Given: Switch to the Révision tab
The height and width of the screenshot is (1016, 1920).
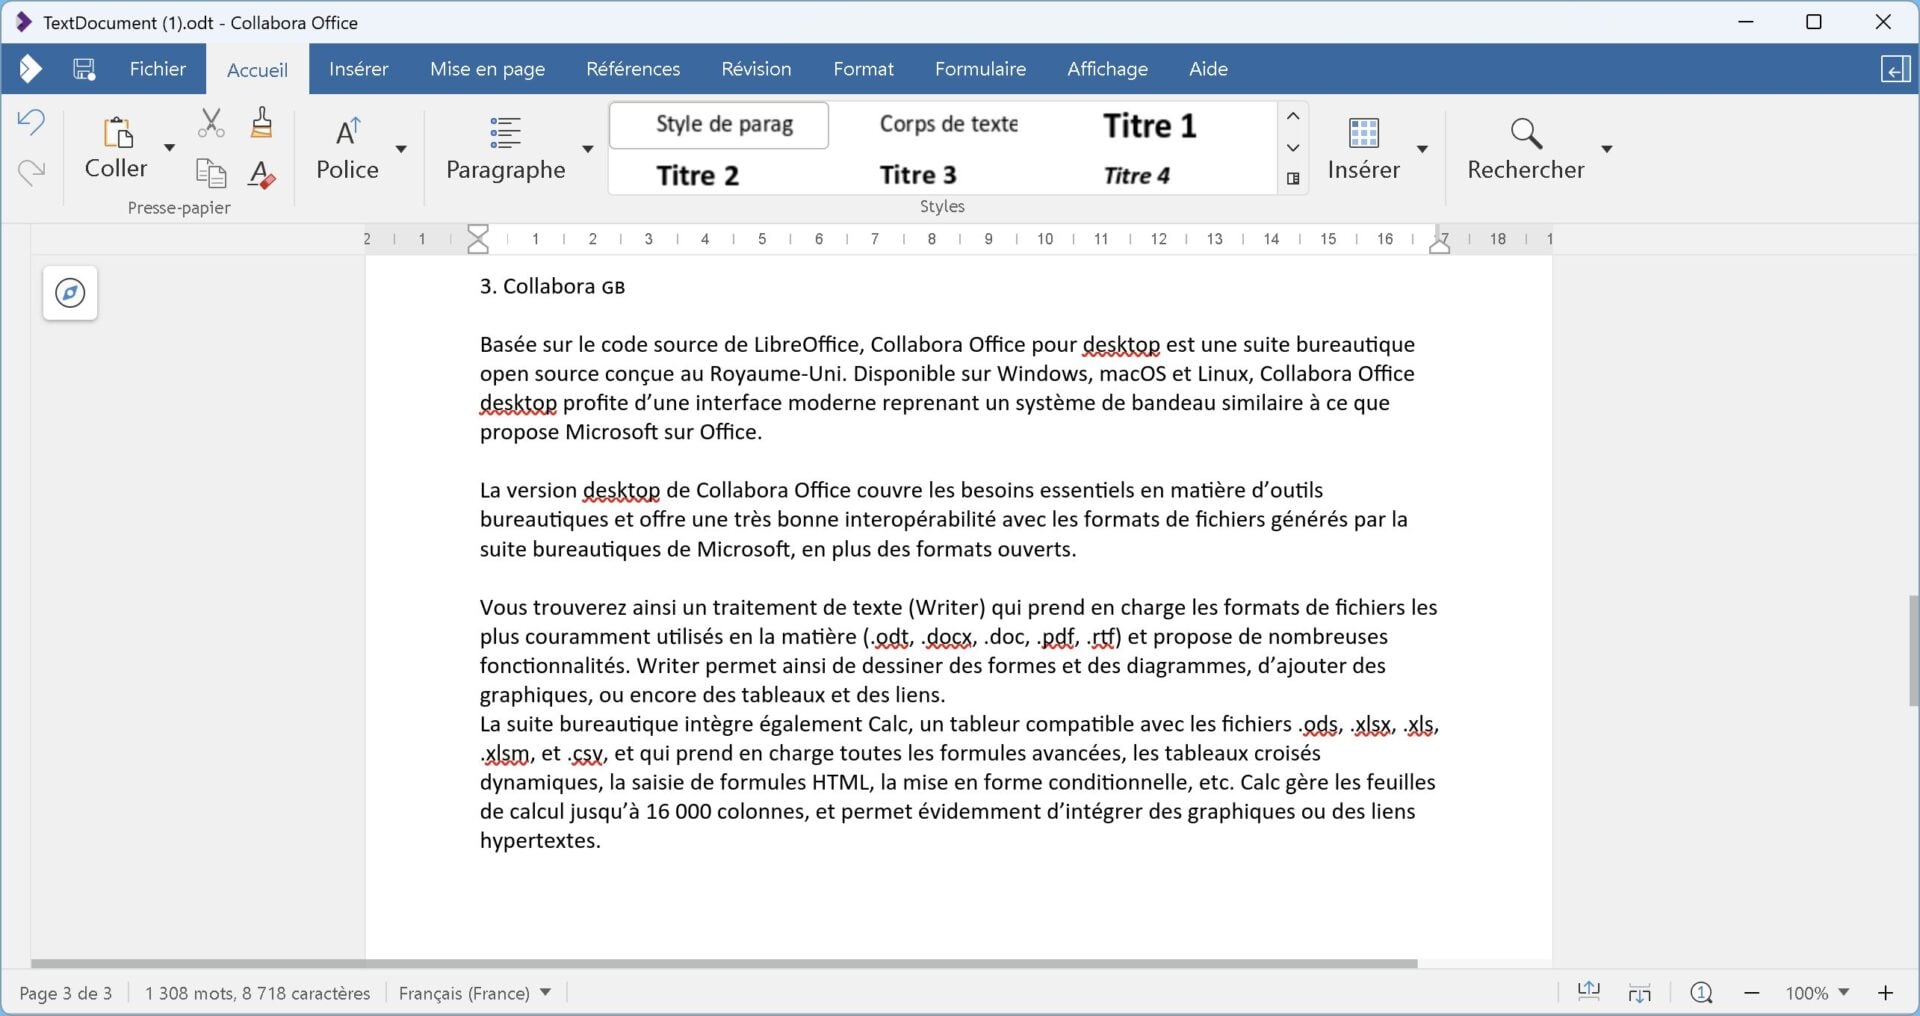Looking at the screenshot, I should coord(756,69).
